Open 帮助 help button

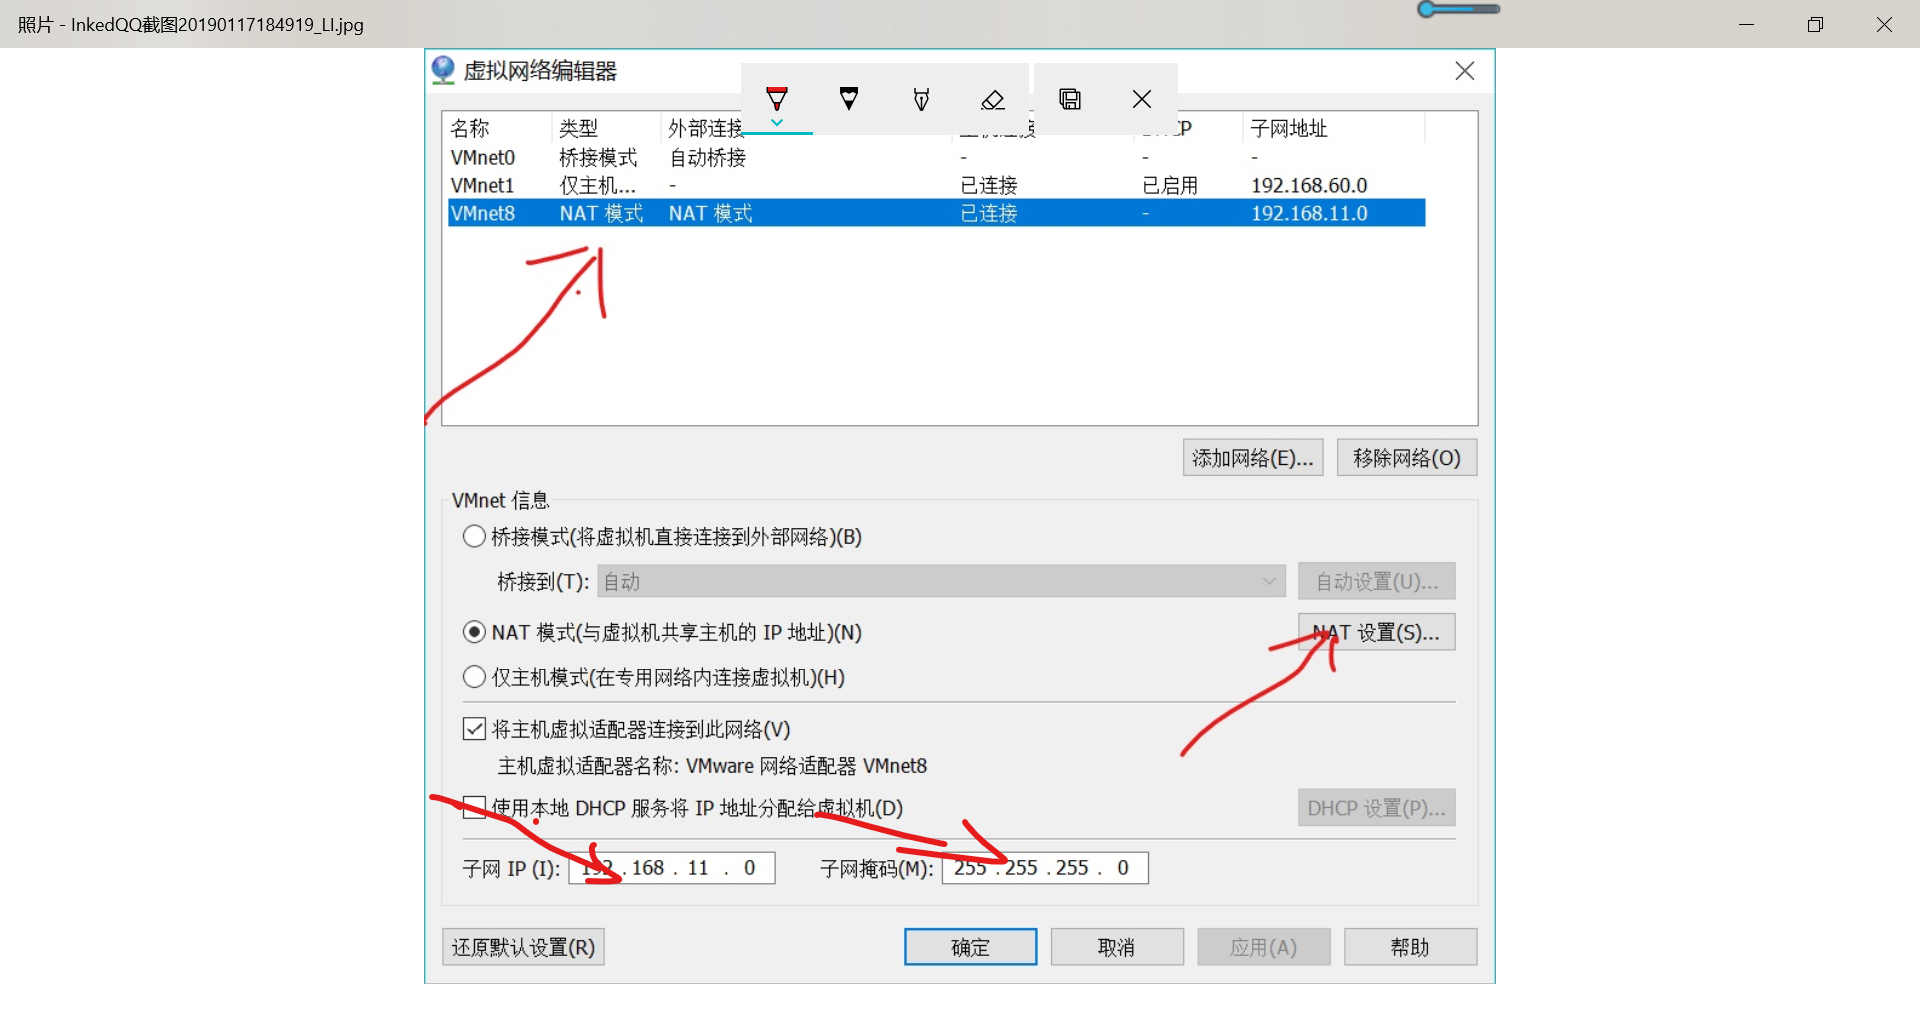pyautogui.click(x=1410, y=947)
